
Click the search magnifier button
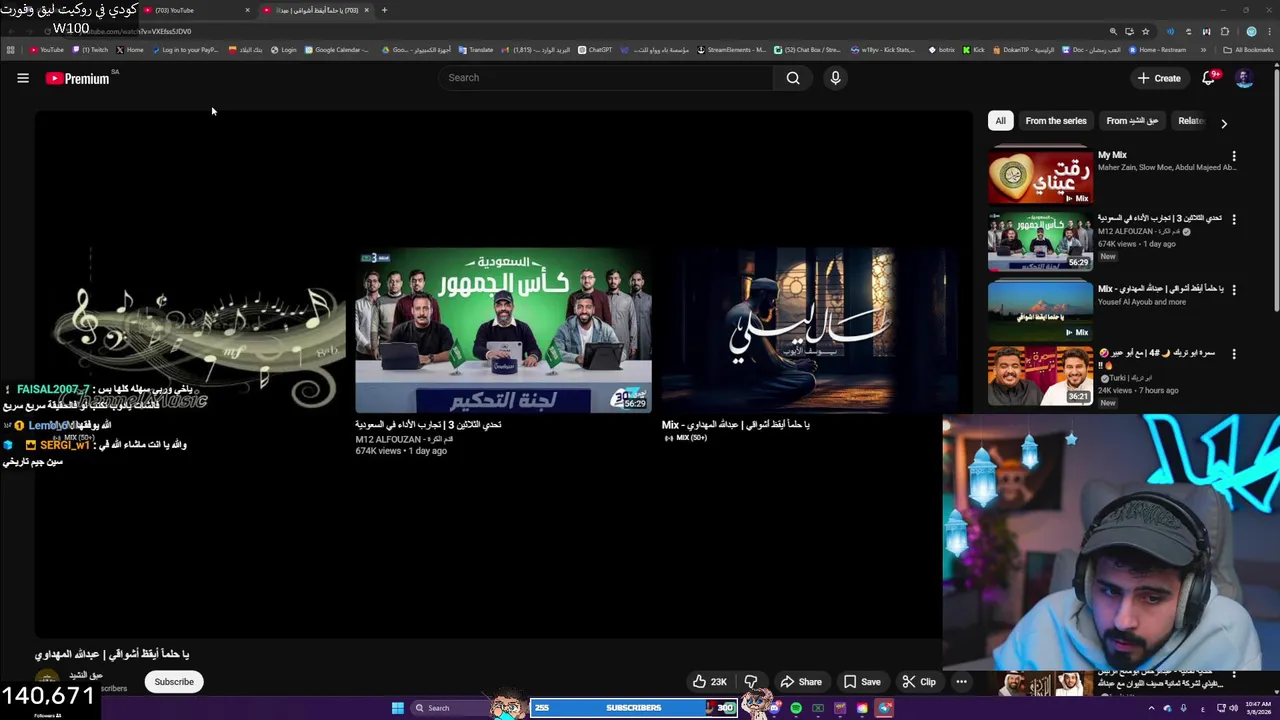[x=793, y=78]
